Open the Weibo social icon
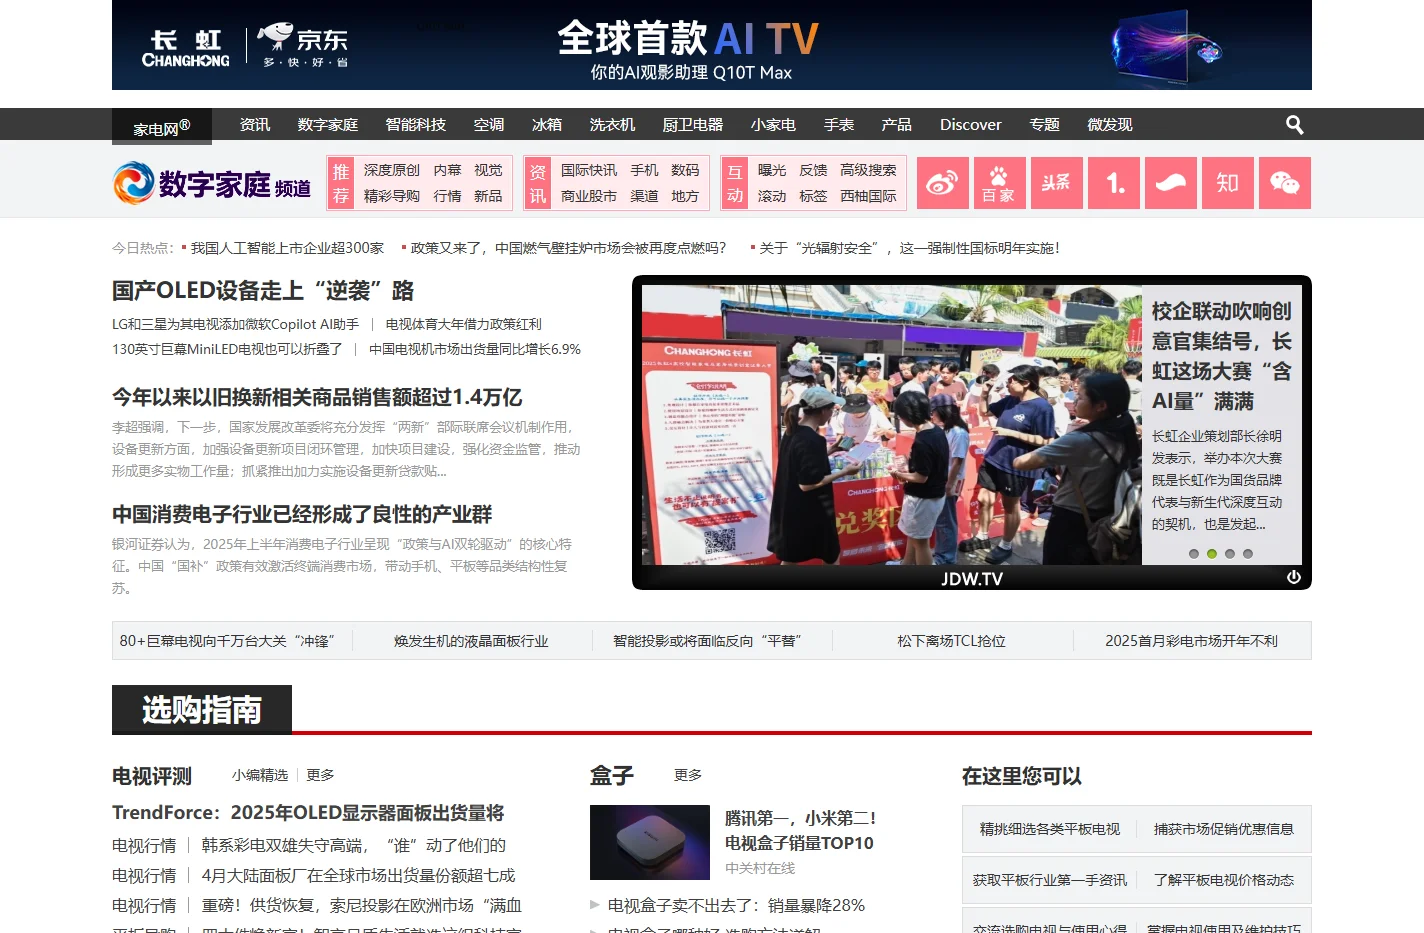1424x933 pixels. click(x=943, y=183)
